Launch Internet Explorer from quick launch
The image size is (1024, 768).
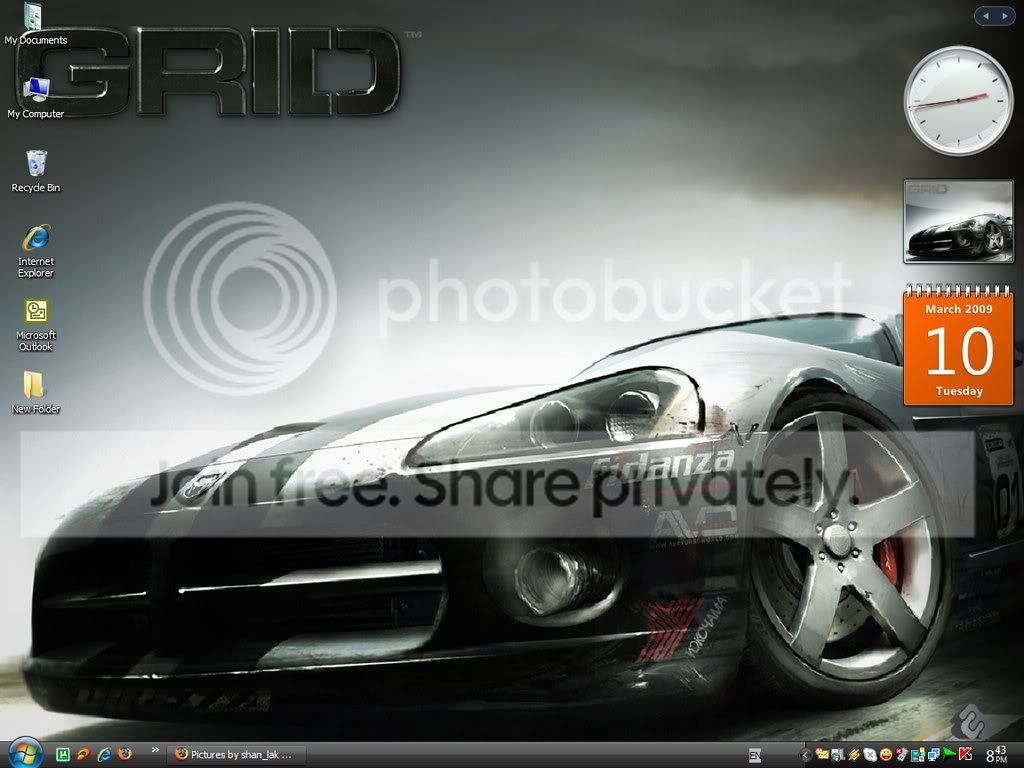click(x=104, y=755)
